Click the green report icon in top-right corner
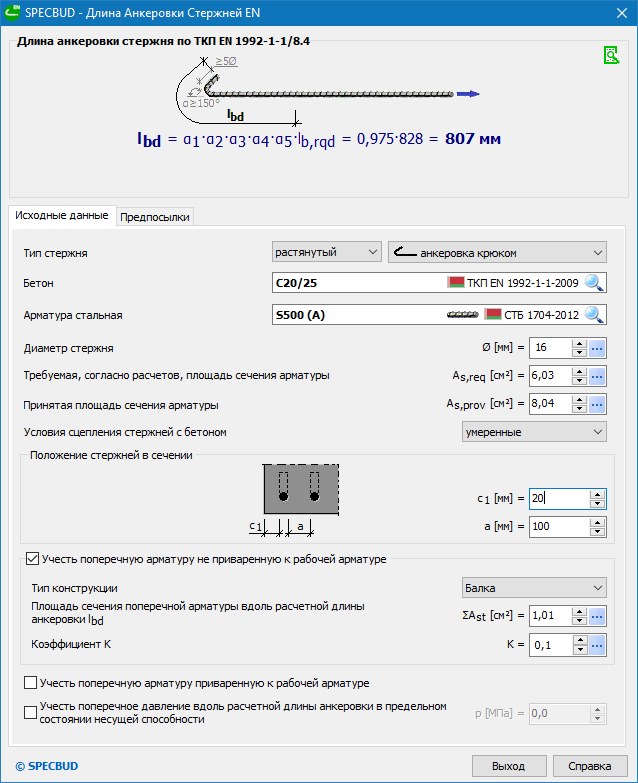The width and height of the screenshot is (638, 783). pyautogui.click(x=610, y=55)
